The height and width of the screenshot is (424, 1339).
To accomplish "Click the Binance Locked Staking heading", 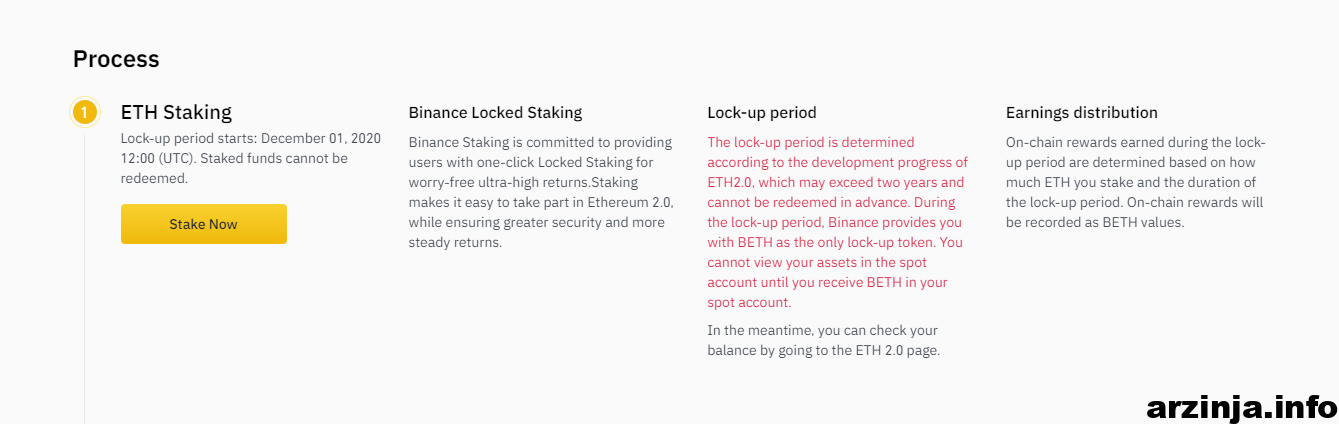I will point(495,113).
